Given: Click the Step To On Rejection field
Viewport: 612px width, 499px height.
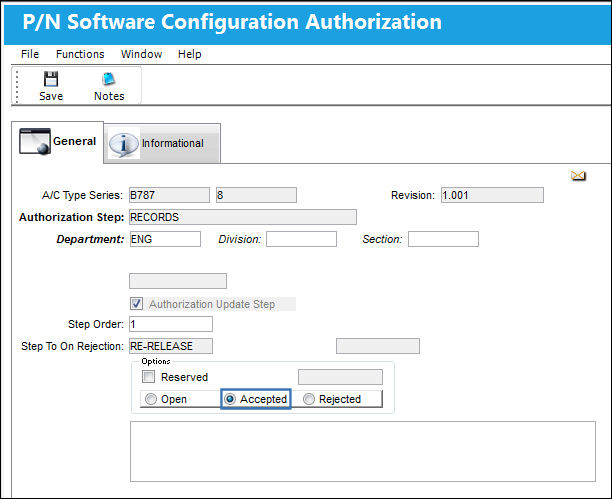Looking at the screenshot, I should pyautogui.click(x=171, y=346).
